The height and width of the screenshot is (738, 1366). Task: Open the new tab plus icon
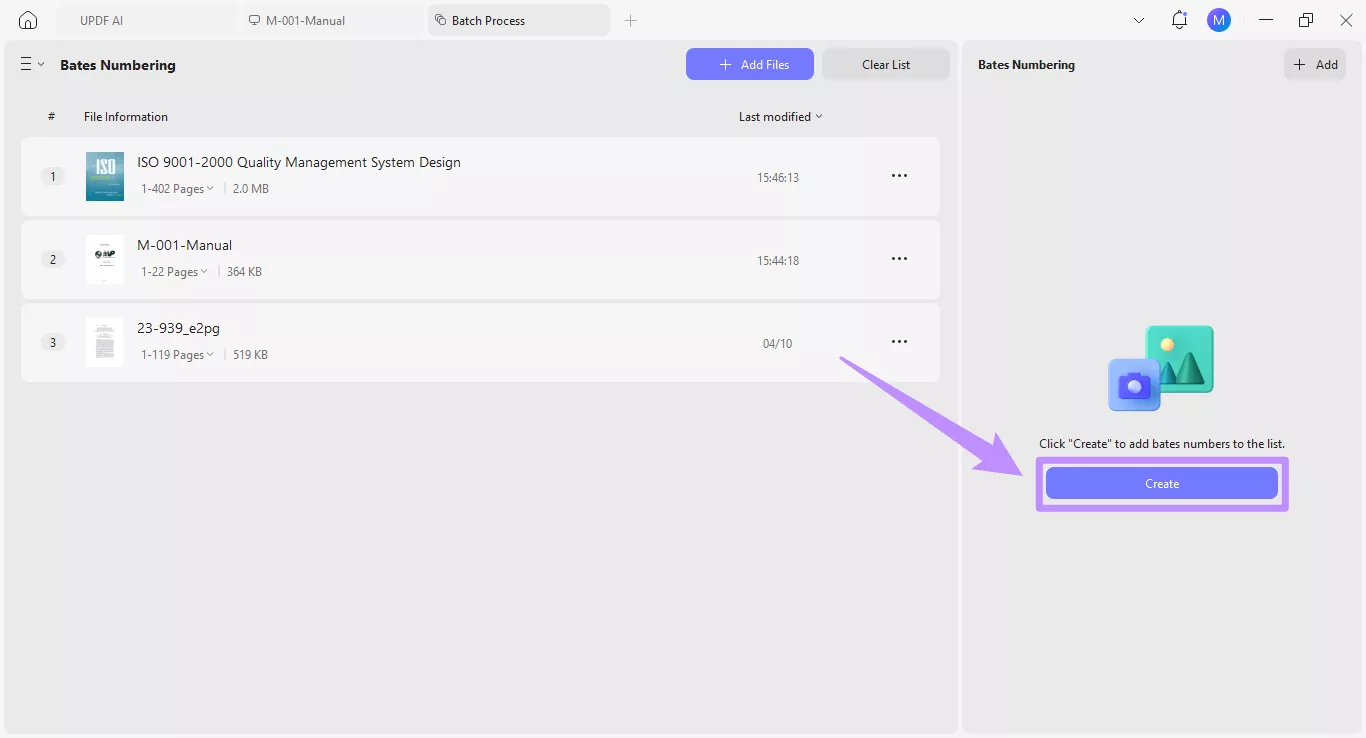click(x=630, y=20)
